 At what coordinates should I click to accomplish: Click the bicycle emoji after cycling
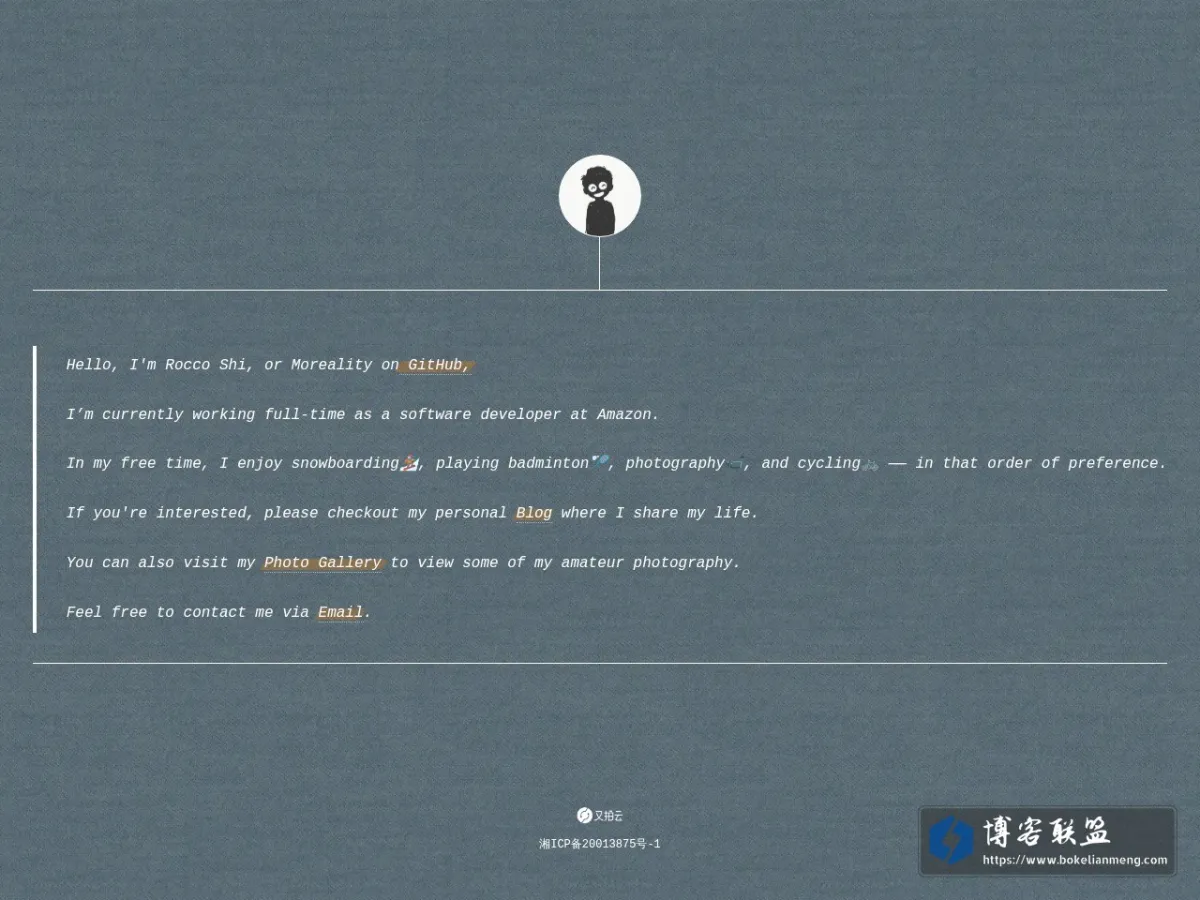870,463
